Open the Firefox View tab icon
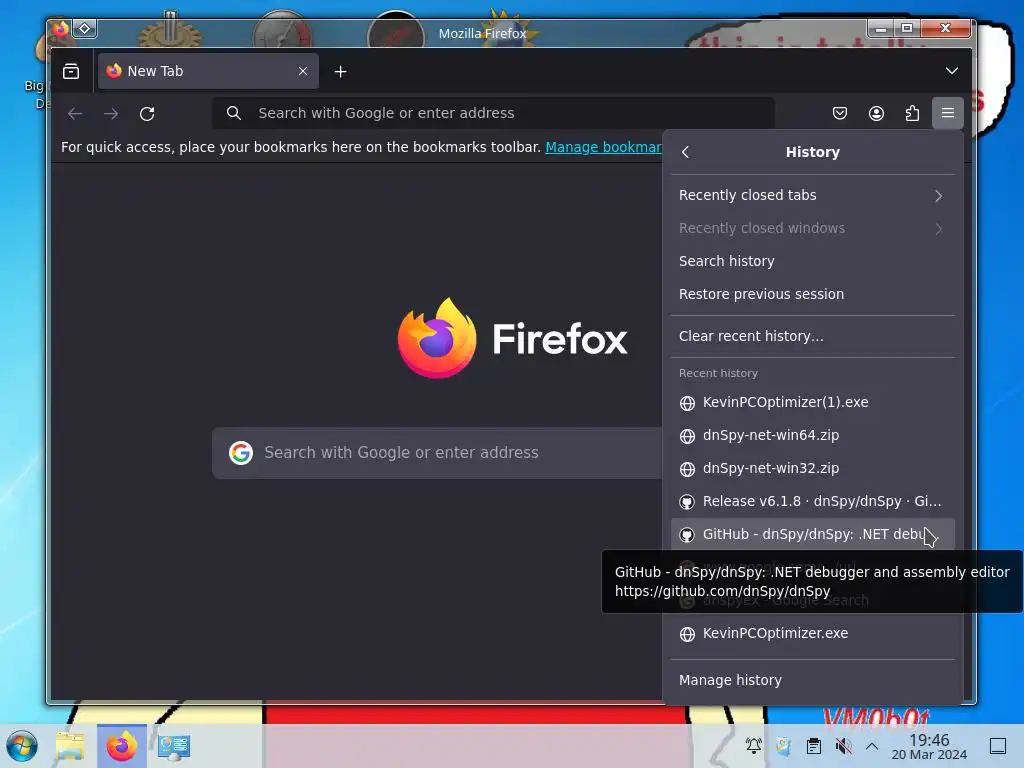1024x768 pixels. pyautogui.click(x=71, y=71)
